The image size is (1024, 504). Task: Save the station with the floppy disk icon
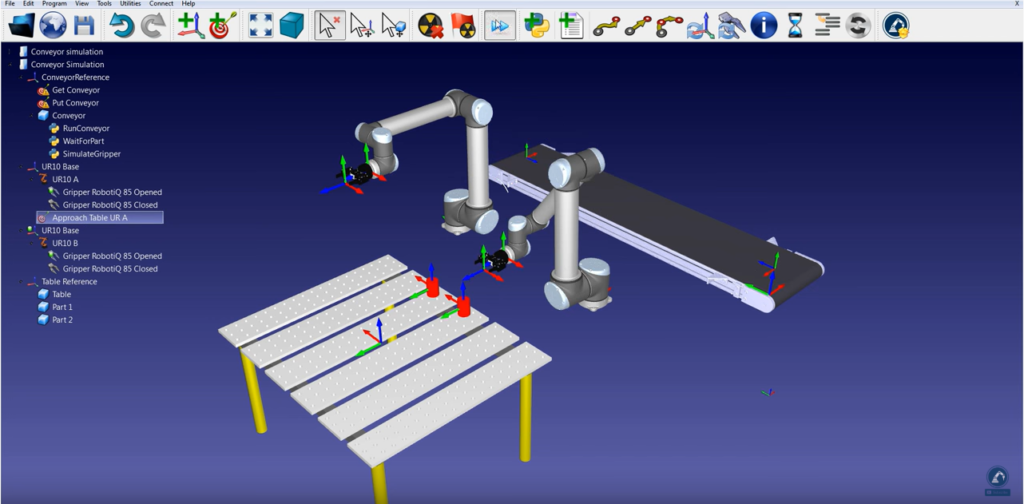point(84,25)
